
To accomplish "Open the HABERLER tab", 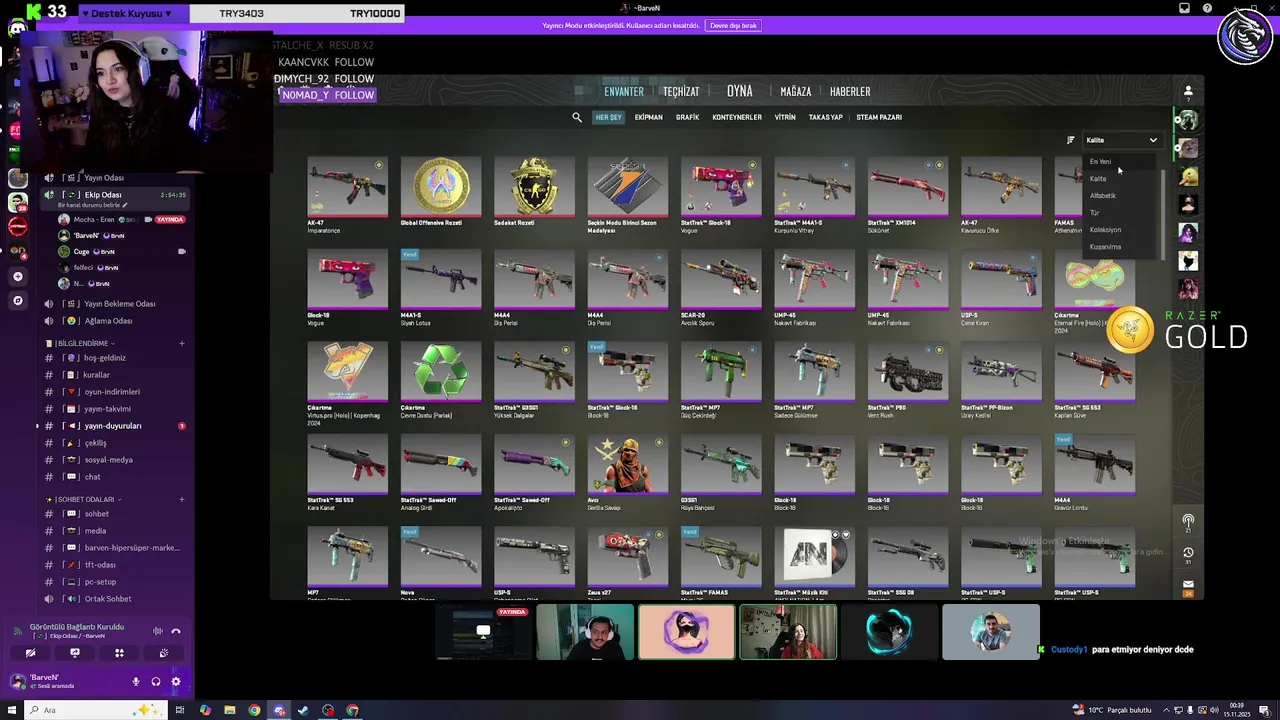I will [850, 91].
